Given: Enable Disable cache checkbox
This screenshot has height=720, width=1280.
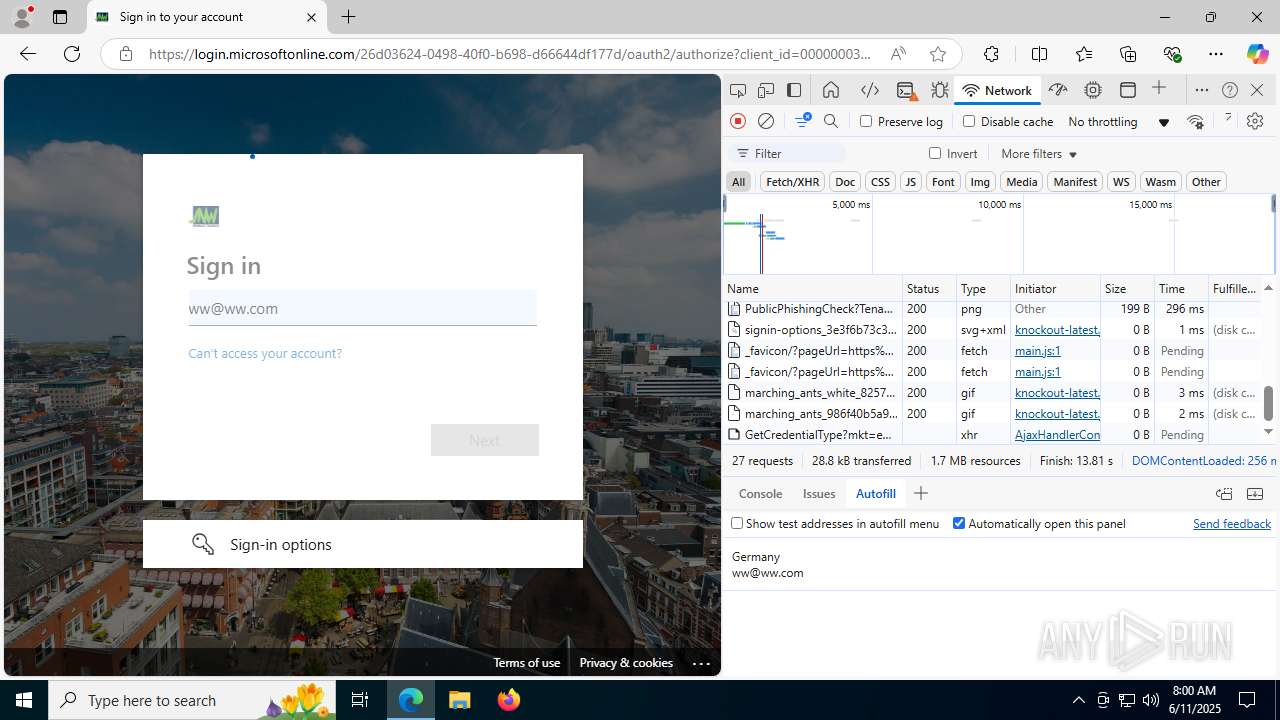Looking at the screenshot, I should tap(969, 121).
